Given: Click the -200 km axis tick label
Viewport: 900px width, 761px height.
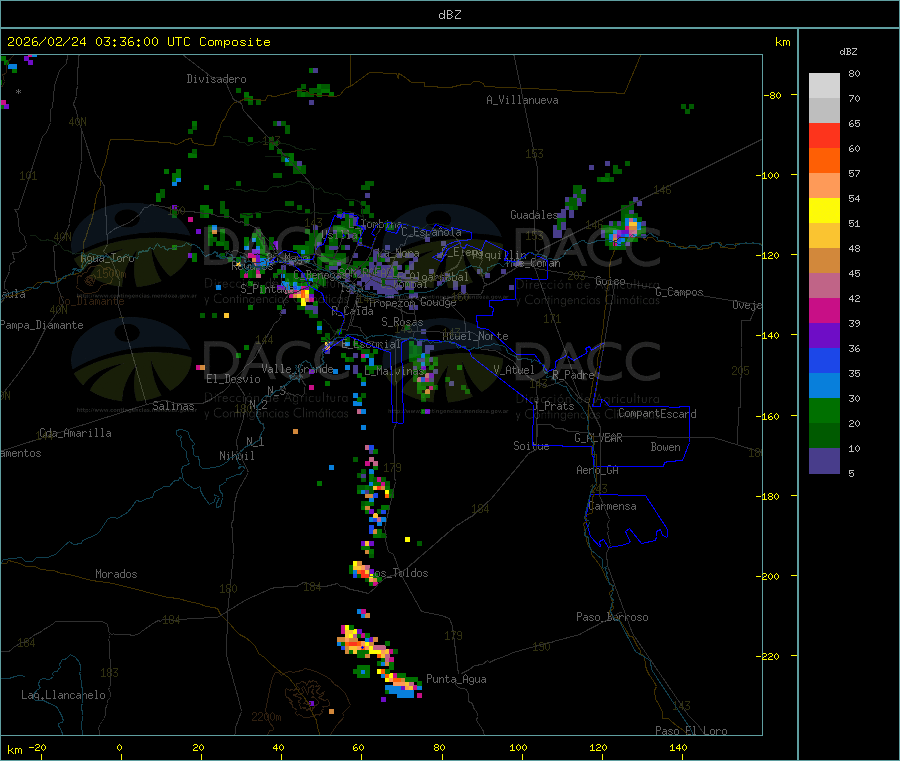Looking at the screenshot, I should pyautogui.click(x=767, y=576).
